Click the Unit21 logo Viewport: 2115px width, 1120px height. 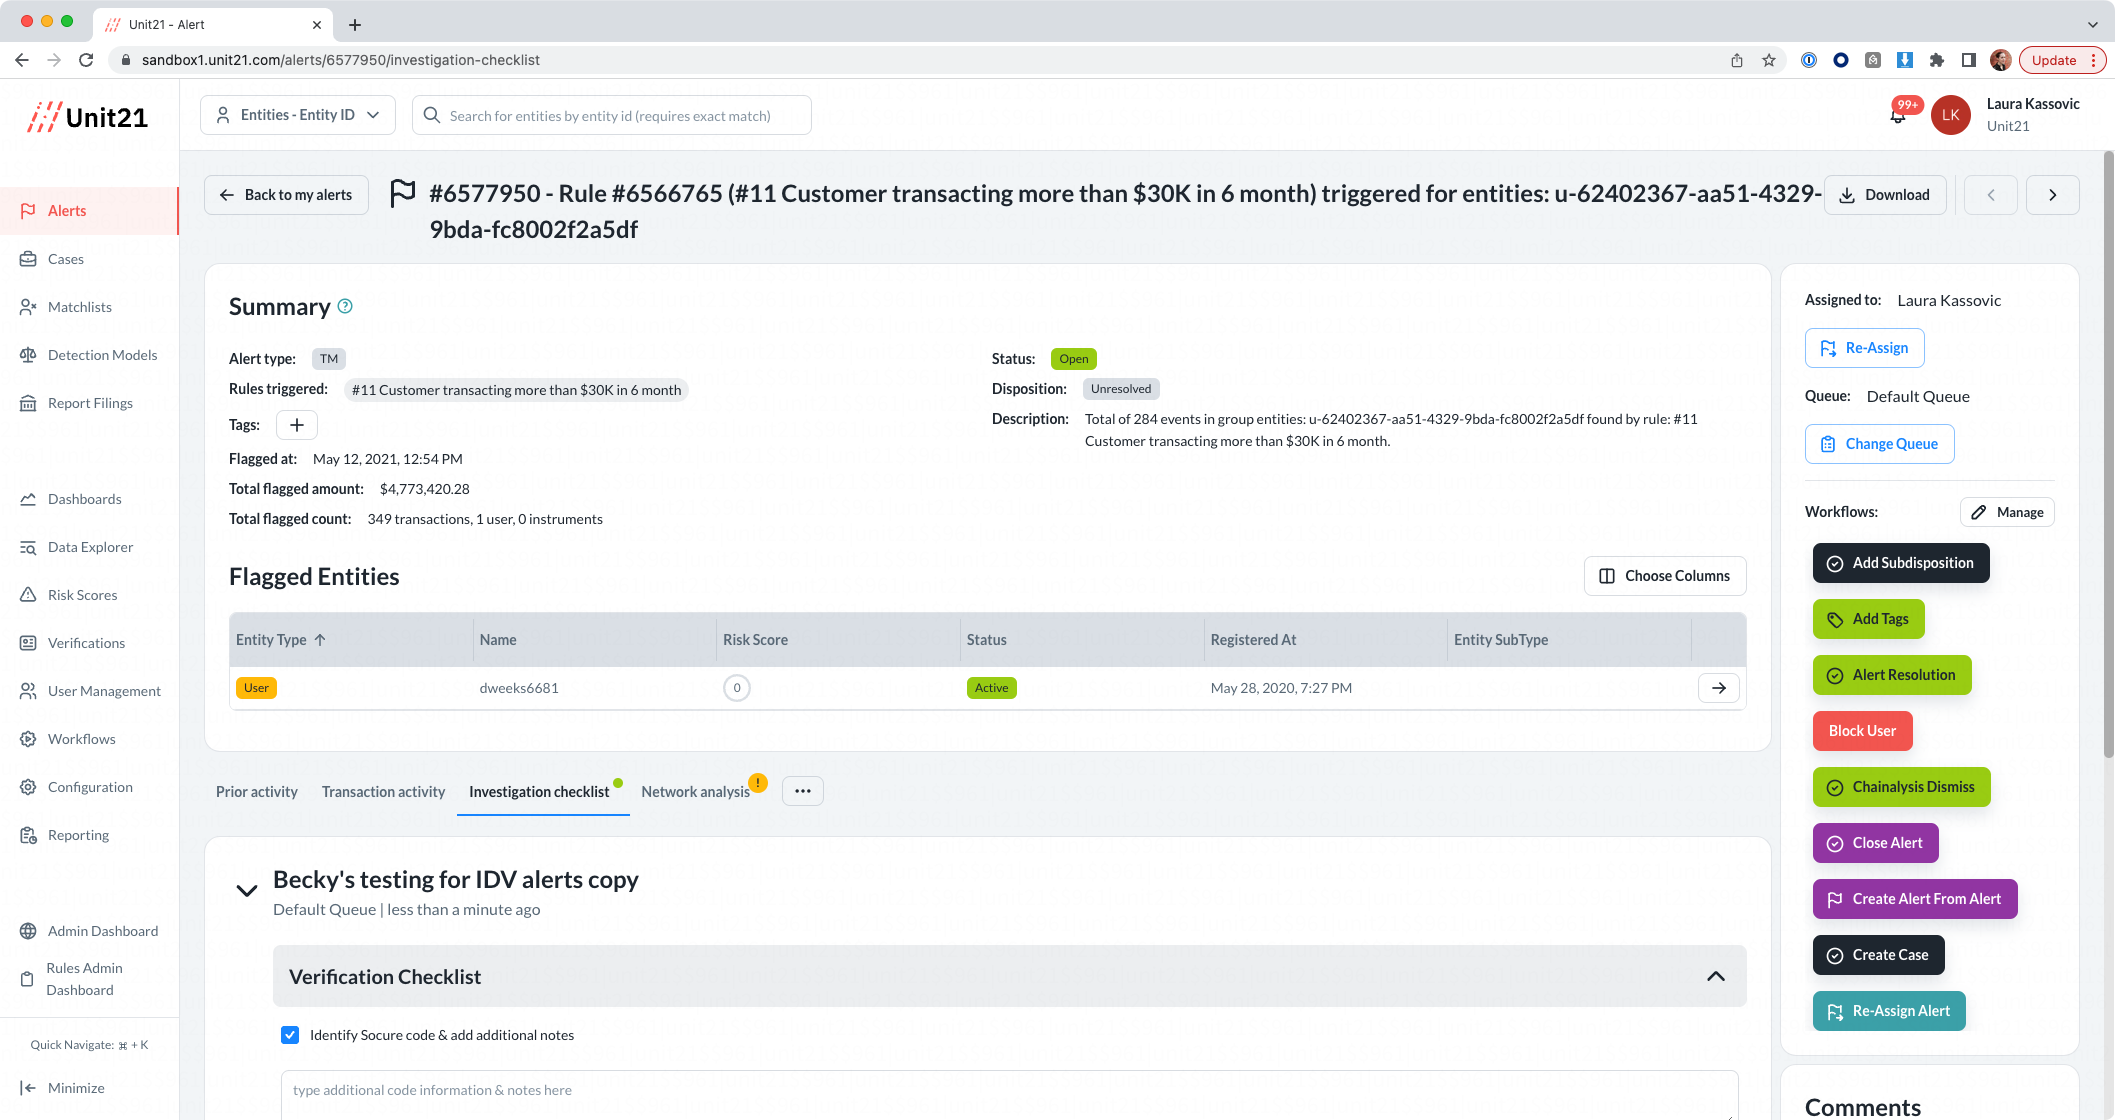(88, 117)
